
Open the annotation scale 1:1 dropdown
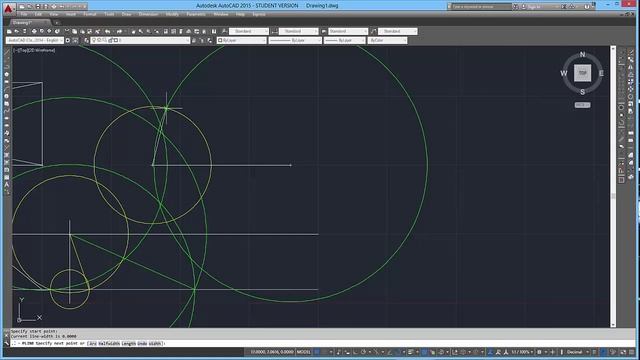point(522,352)
